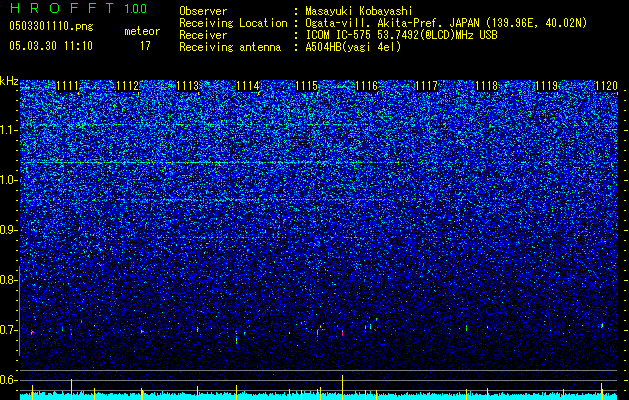The height and width of the screenshot is (400, 629).
Task: Click the 1117 time marker
Action: pyautogui.click(x=426, y=86)
